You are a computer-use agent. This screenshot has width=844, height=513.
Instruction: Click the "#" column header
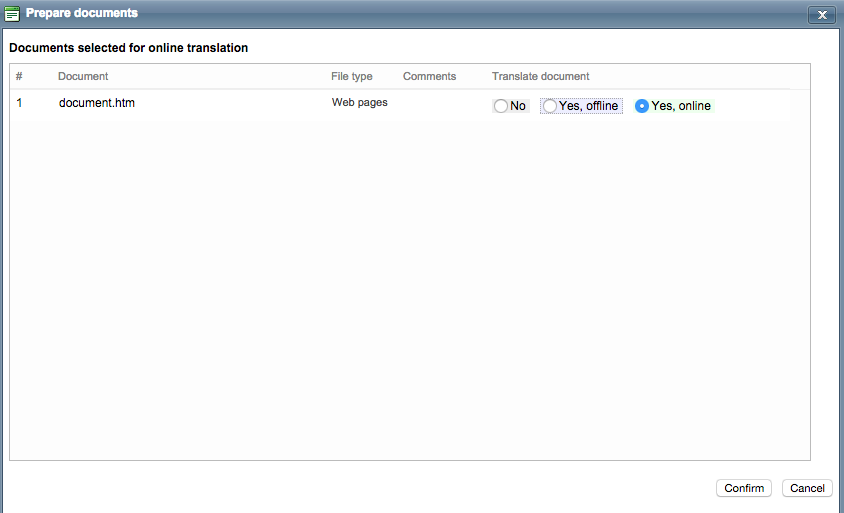19,76
